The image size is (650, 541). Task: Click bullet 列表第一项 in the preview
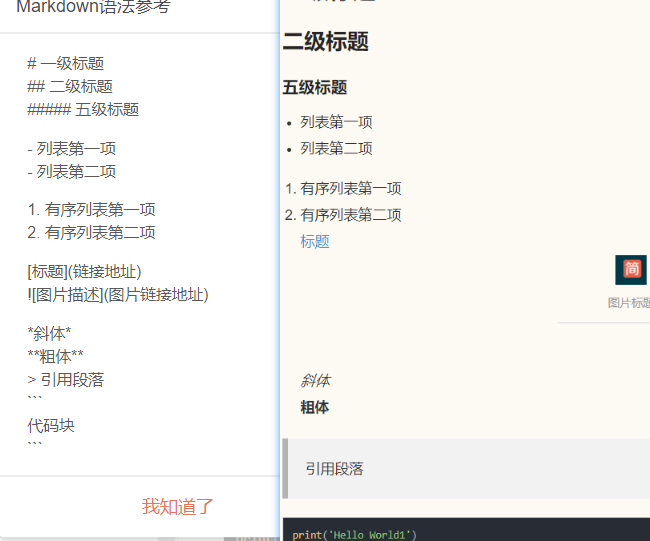coord(336,122)
